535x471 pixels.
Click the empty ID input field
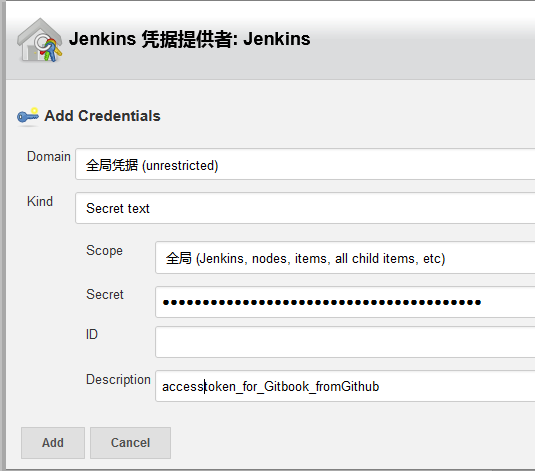345,342
